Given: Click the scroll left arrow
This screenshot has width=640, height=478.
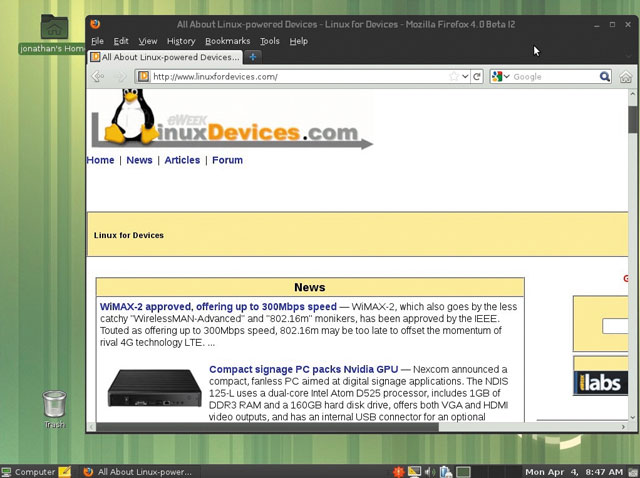Looking at the screenshot, I should (91, 427).
